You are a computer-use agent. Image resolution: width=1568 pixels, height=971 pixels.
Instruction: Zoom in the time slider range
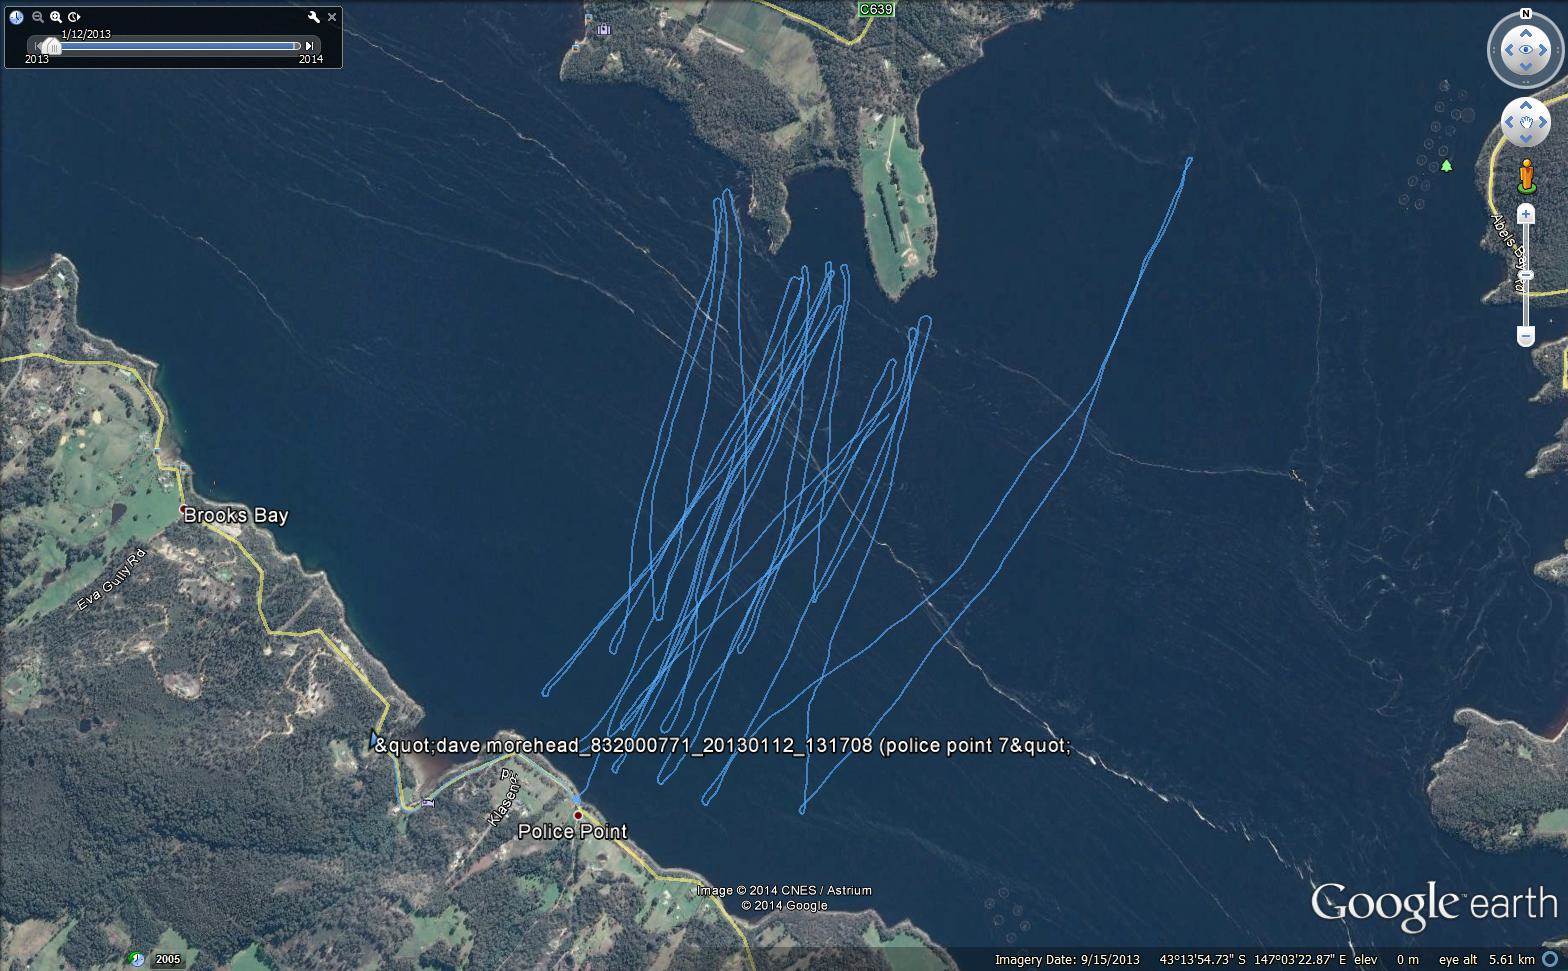click(56, 17)
